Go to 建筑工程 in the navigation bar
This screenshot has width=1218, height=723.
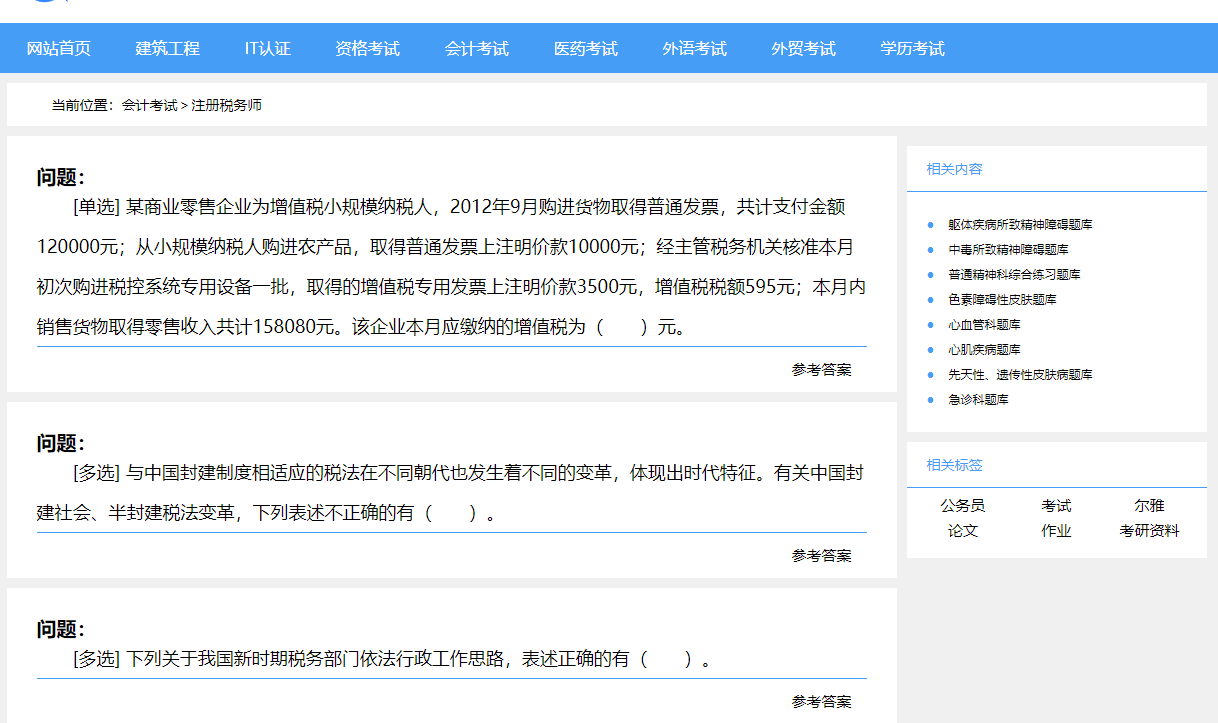[x=168, y=48]
